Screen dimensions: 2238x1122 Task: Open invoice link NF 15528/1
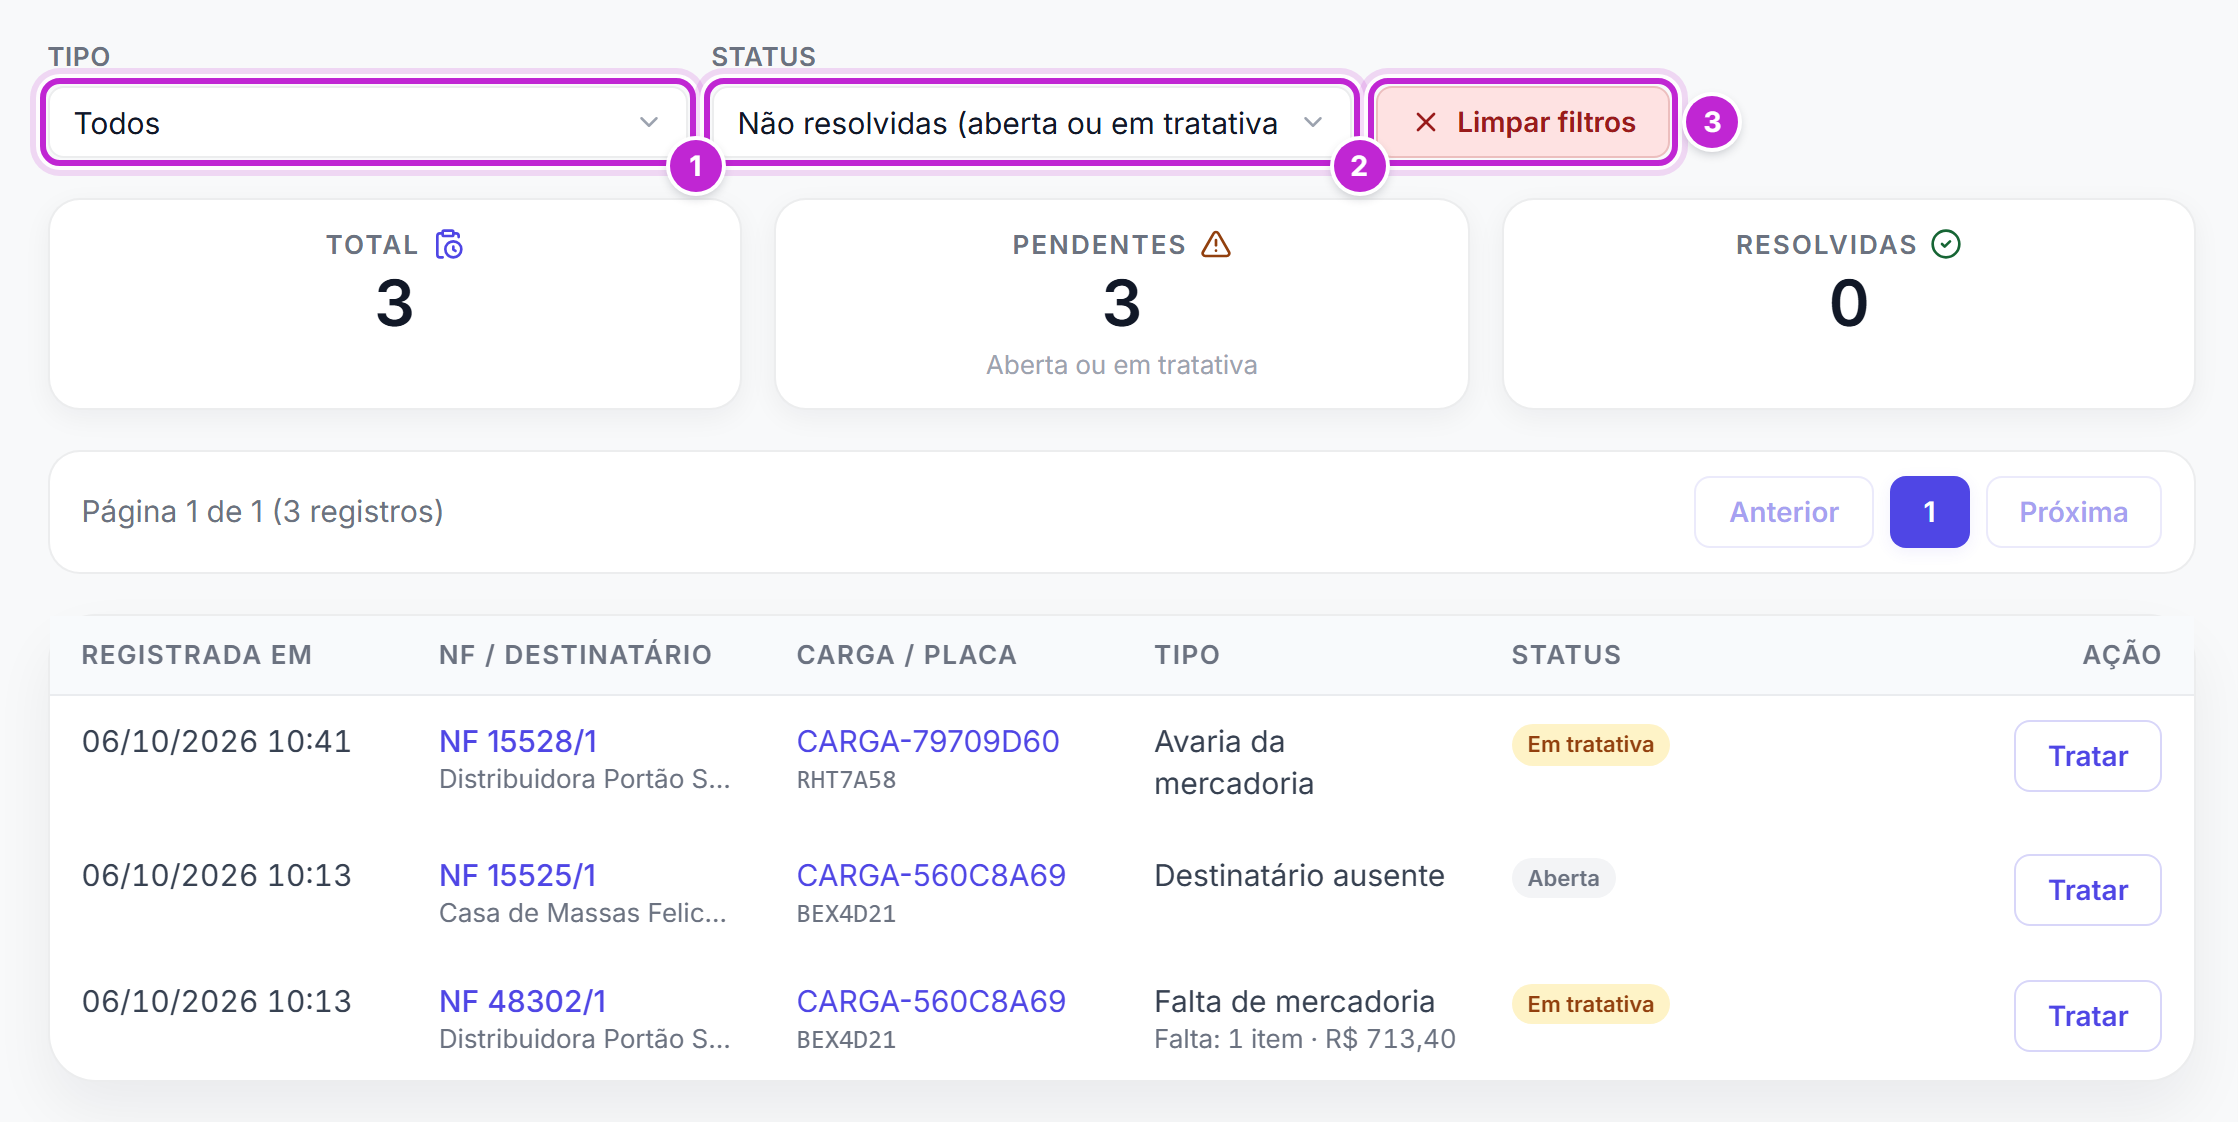pyautogui.click(x=518, y=741)
